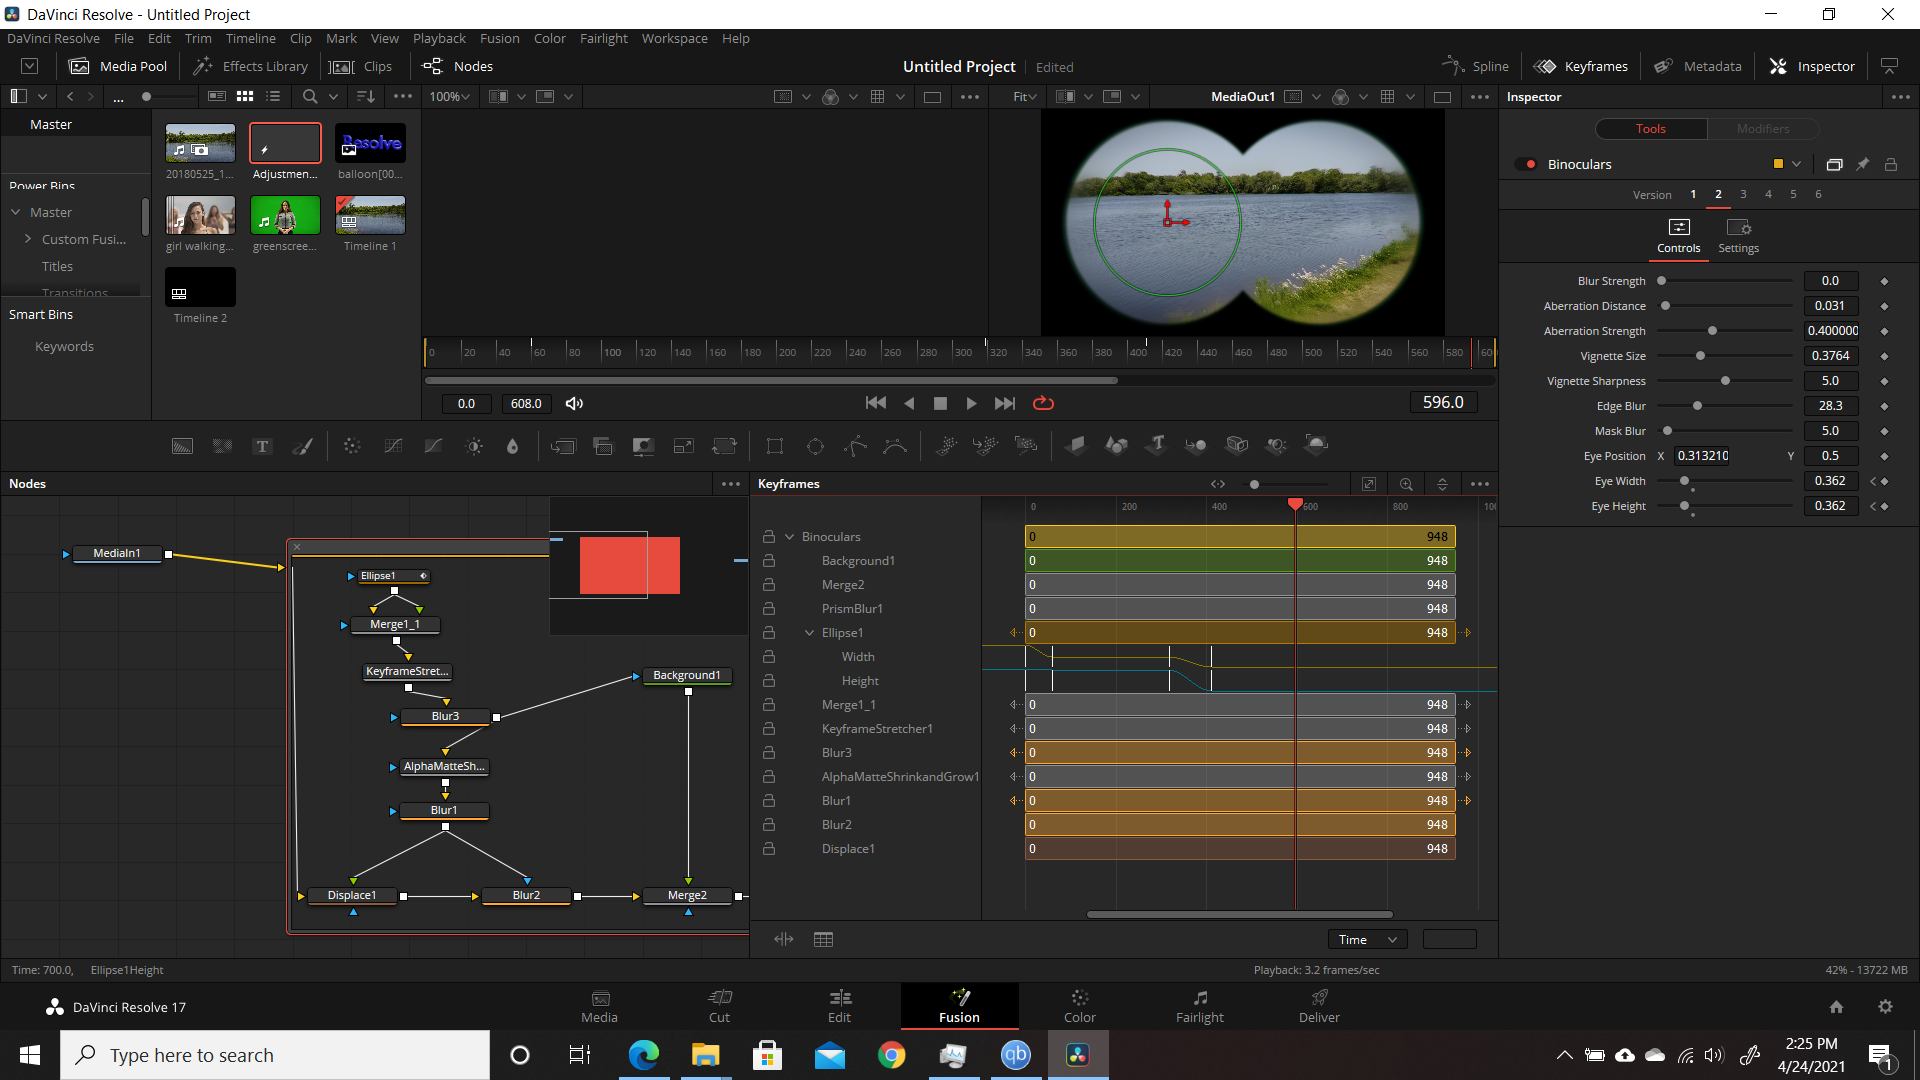Open the Fusion menu
Screen dimensions: 1920x1080
pyautogui.click(x=499, y=38)
